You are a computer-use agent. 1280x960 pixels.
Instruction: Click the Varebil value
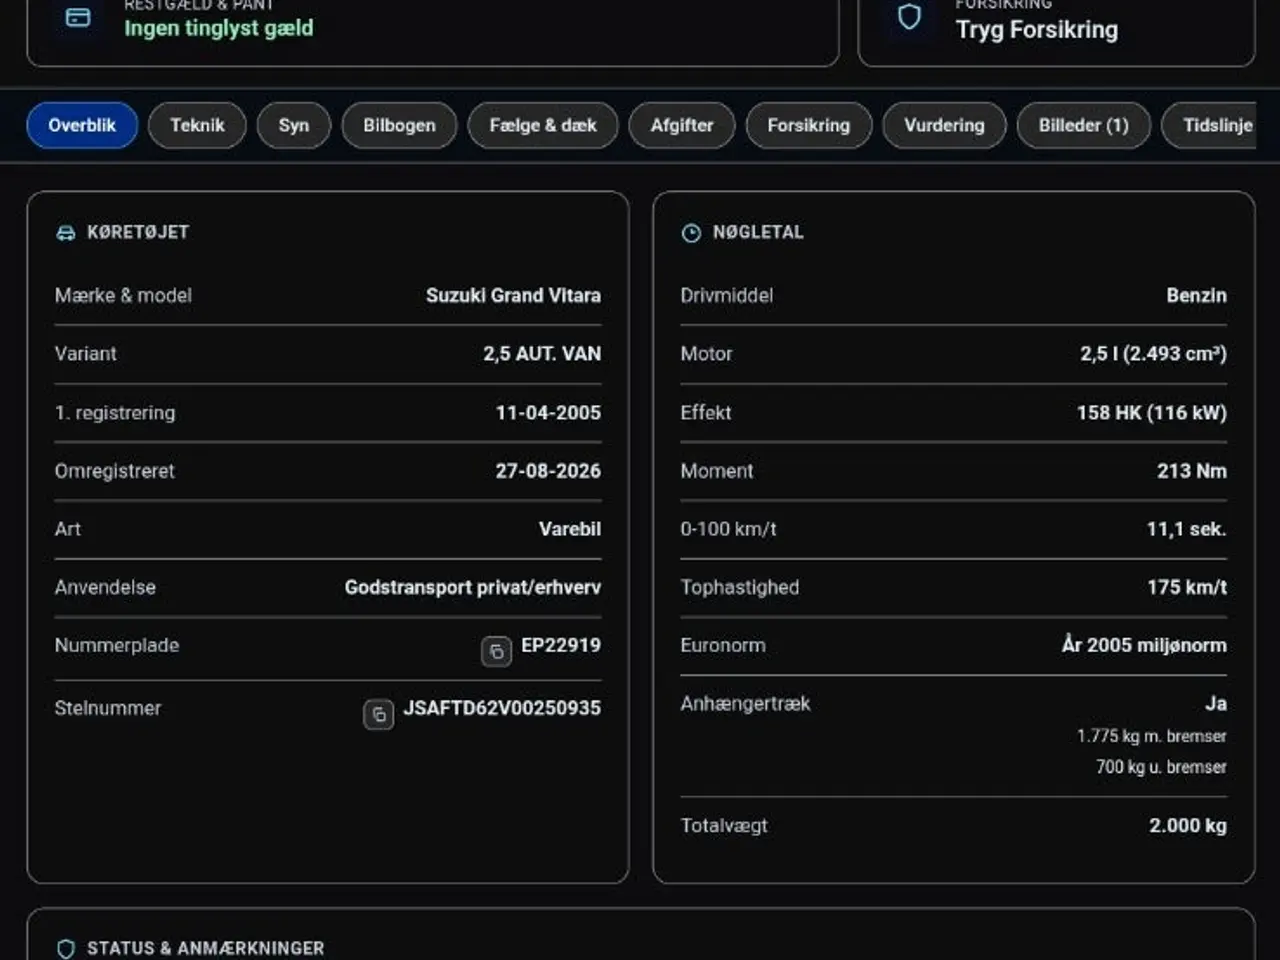[570, 528]
